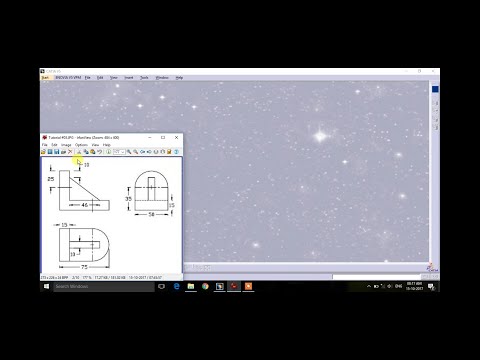Click the Last image page icon in IrfanView toolbar
480x360 pixels.
click(162, 152)
